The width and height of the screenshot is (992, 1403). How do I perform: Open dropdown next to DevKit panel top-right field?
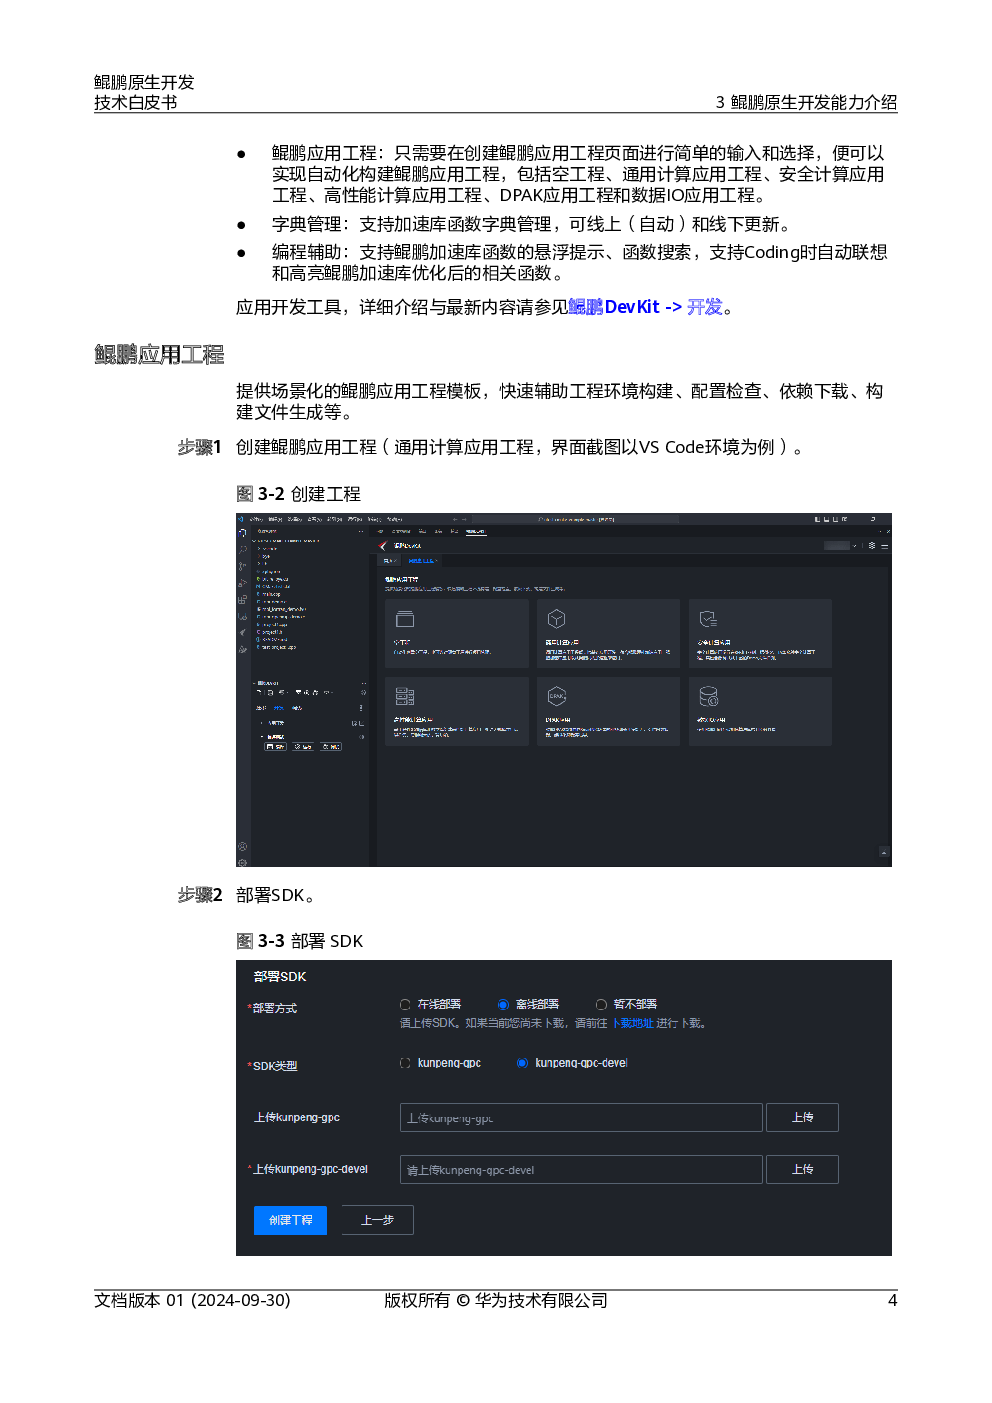click(855, 546)
